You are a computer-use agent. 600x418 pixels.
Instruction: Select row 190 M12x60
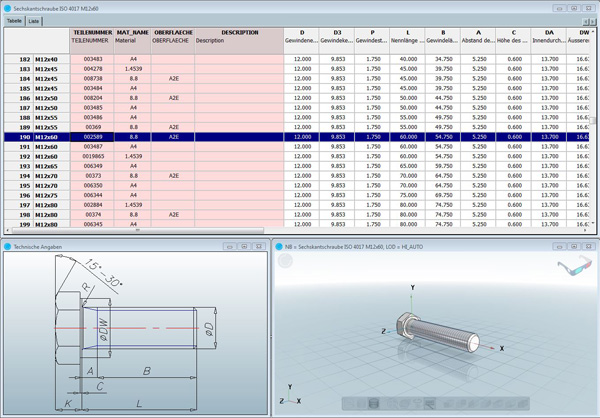tap(46, 137)
